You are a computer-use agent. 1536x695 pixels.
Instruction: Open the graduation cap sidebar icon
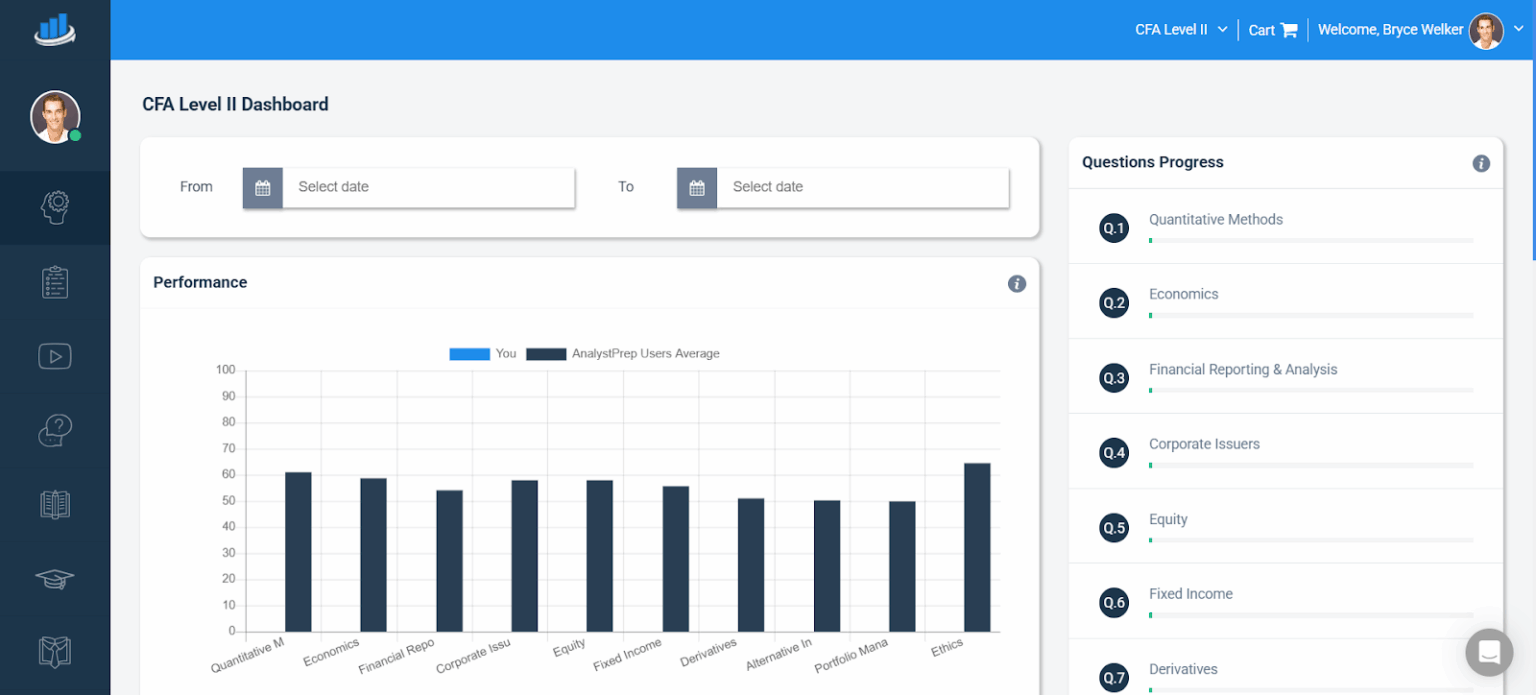point(55,579)
